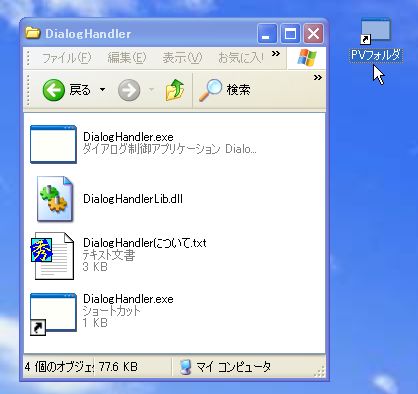
Task: Minimize the DialogHandler window
Action: click(x=267, y=33)
